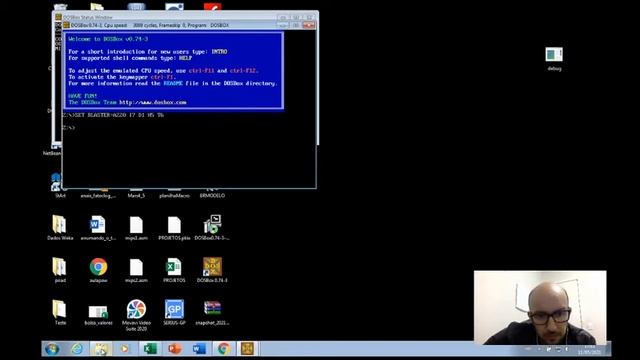Open the snapshot archive icon
Viewport: 640px width, 360px height.
[212, 309]
